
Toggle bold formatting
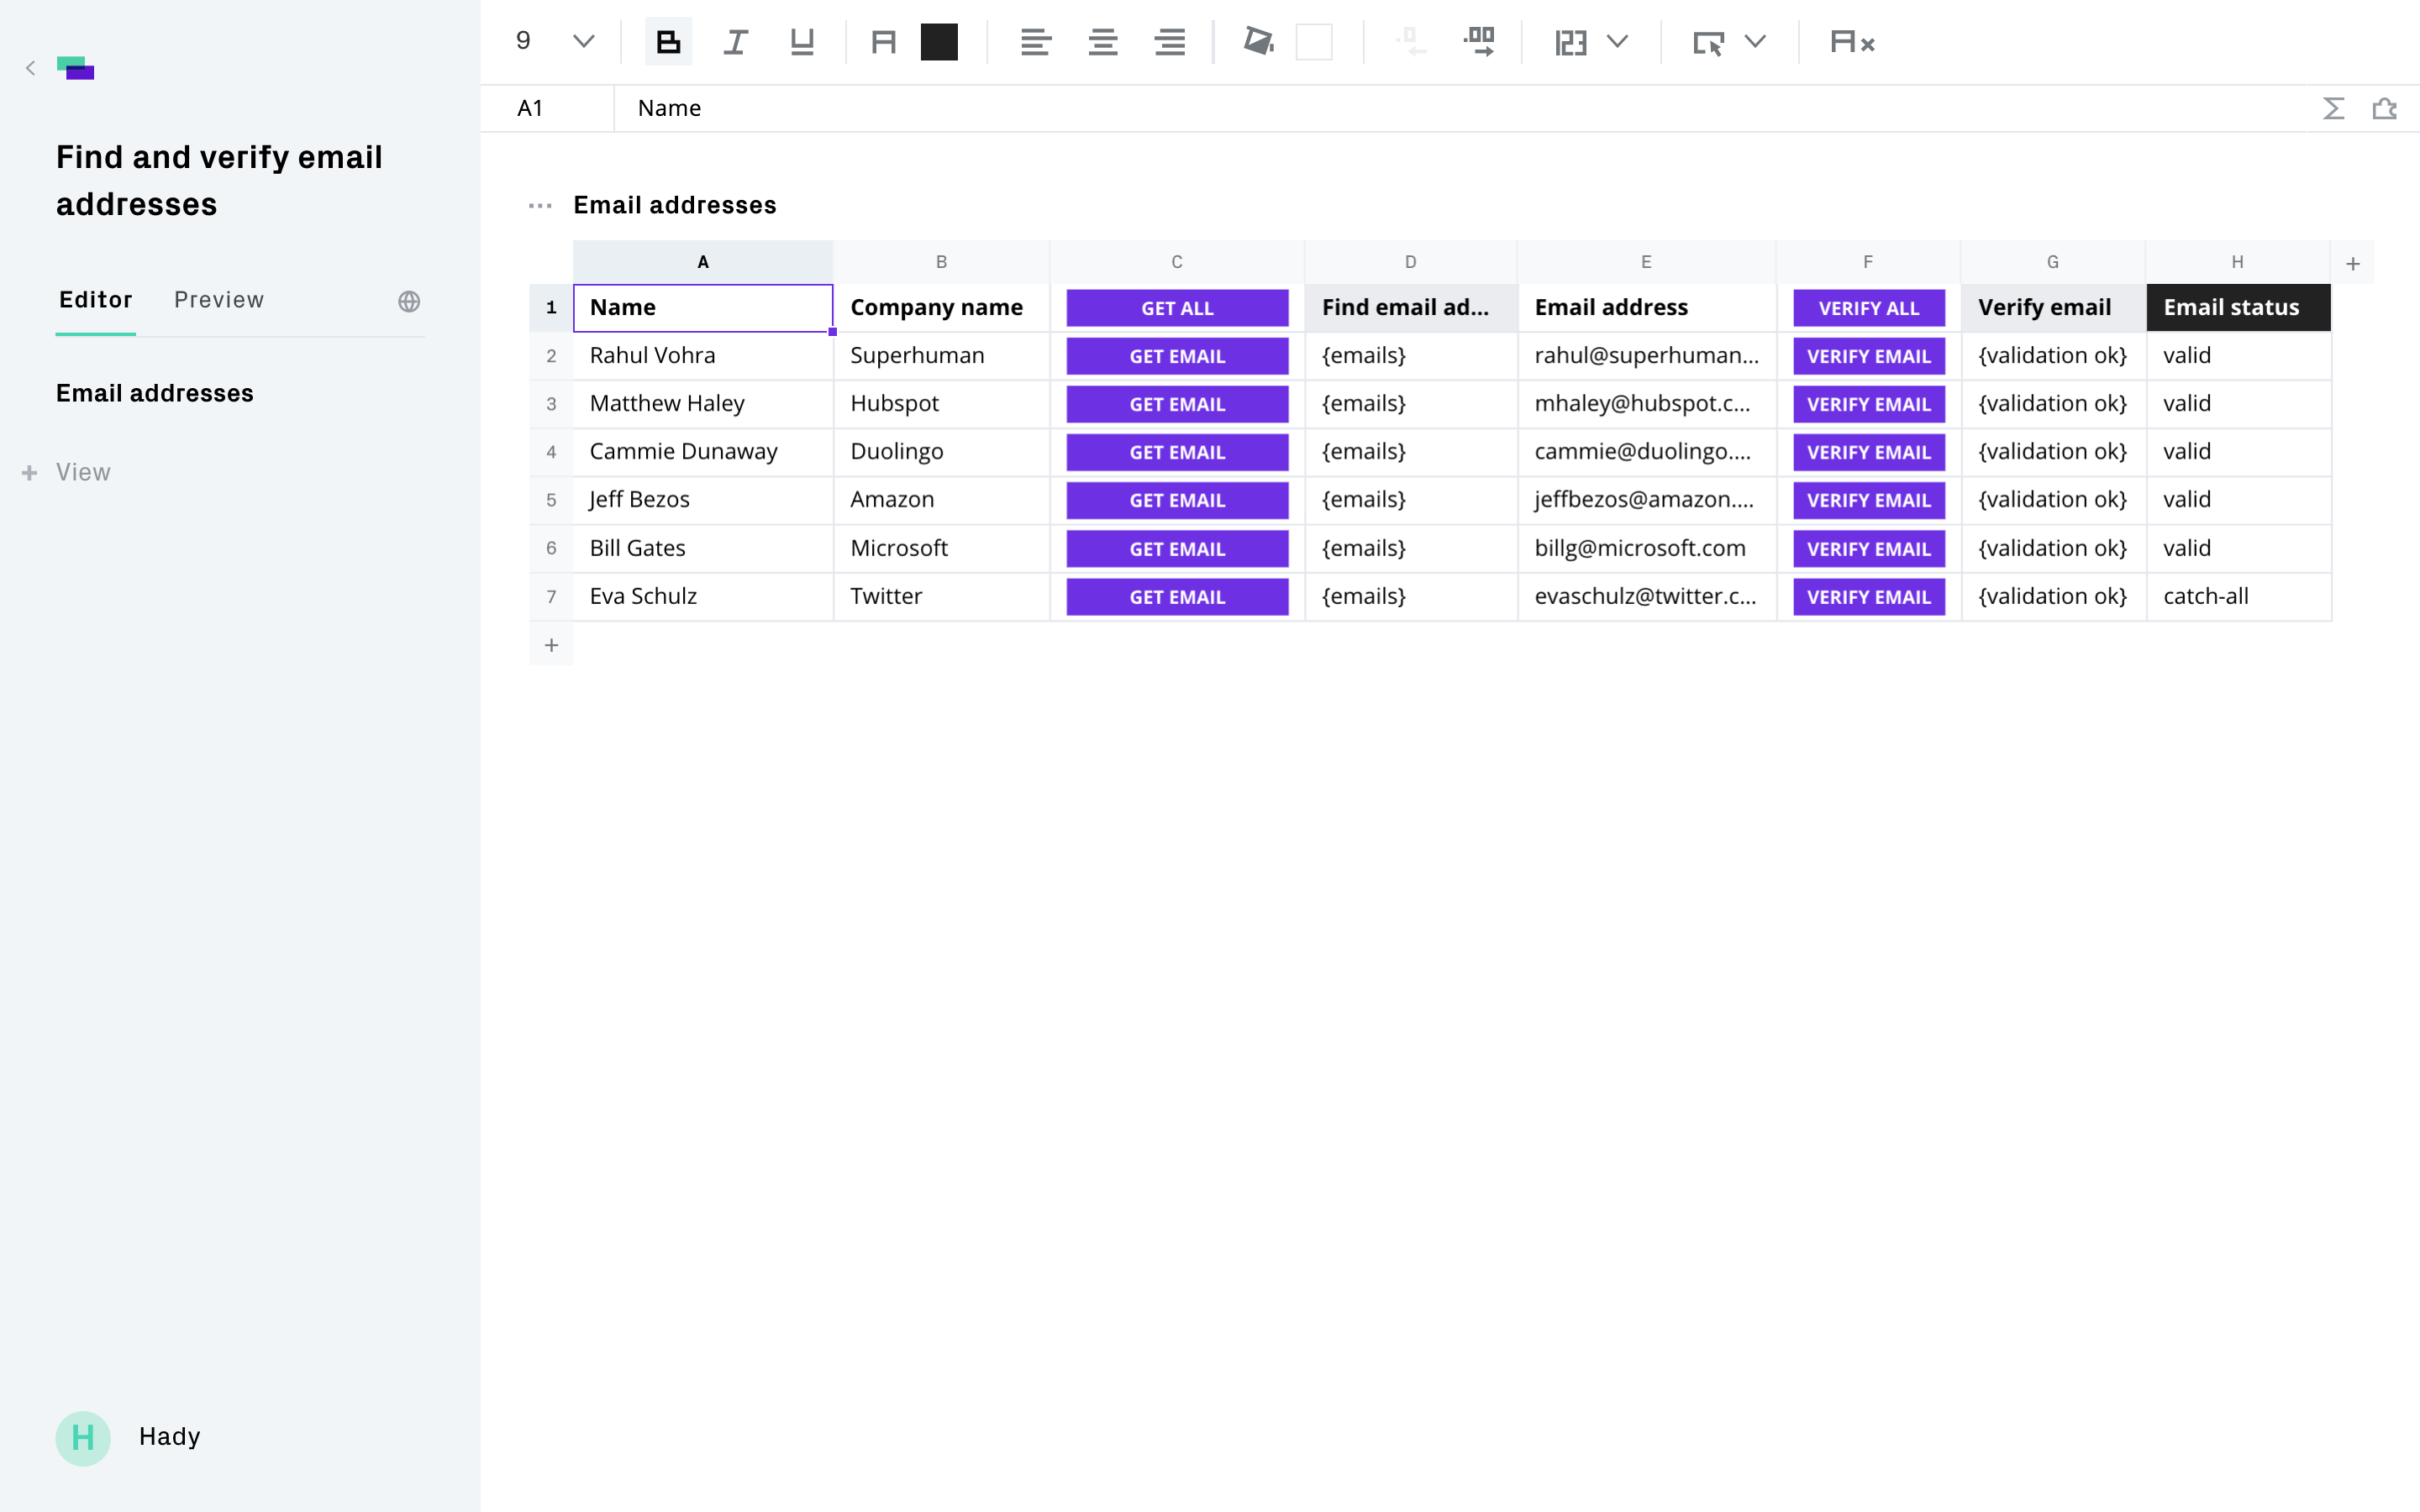(668, 42)
